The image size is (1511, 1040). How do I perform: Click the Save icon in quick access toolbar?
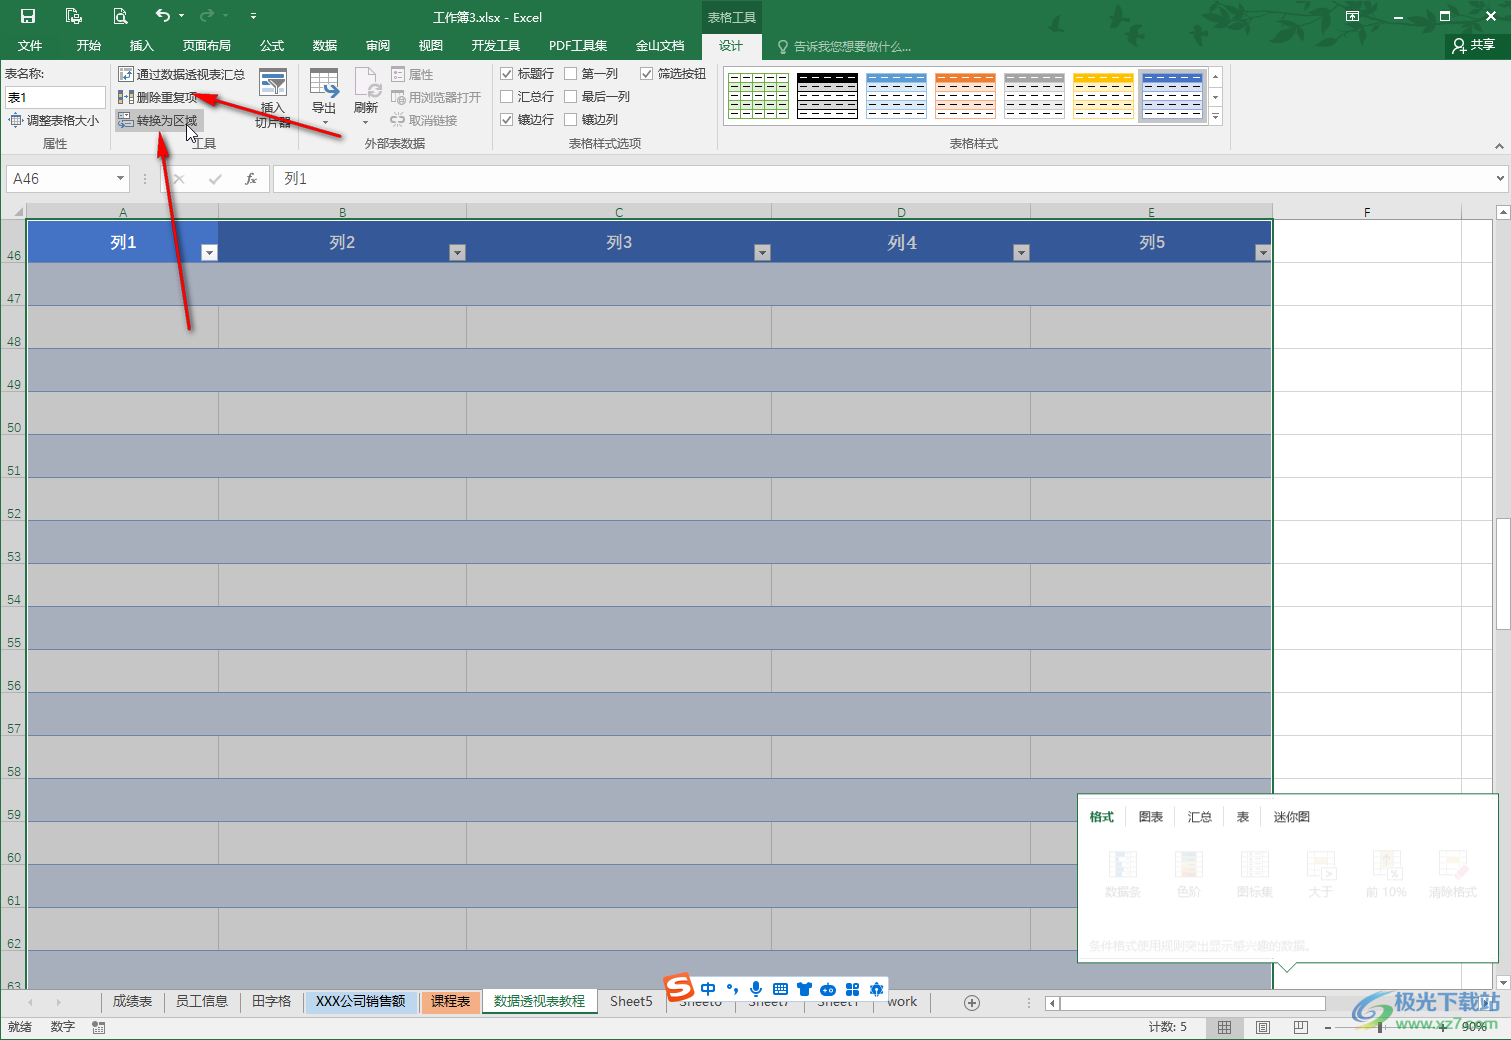(x=28, y=16)
